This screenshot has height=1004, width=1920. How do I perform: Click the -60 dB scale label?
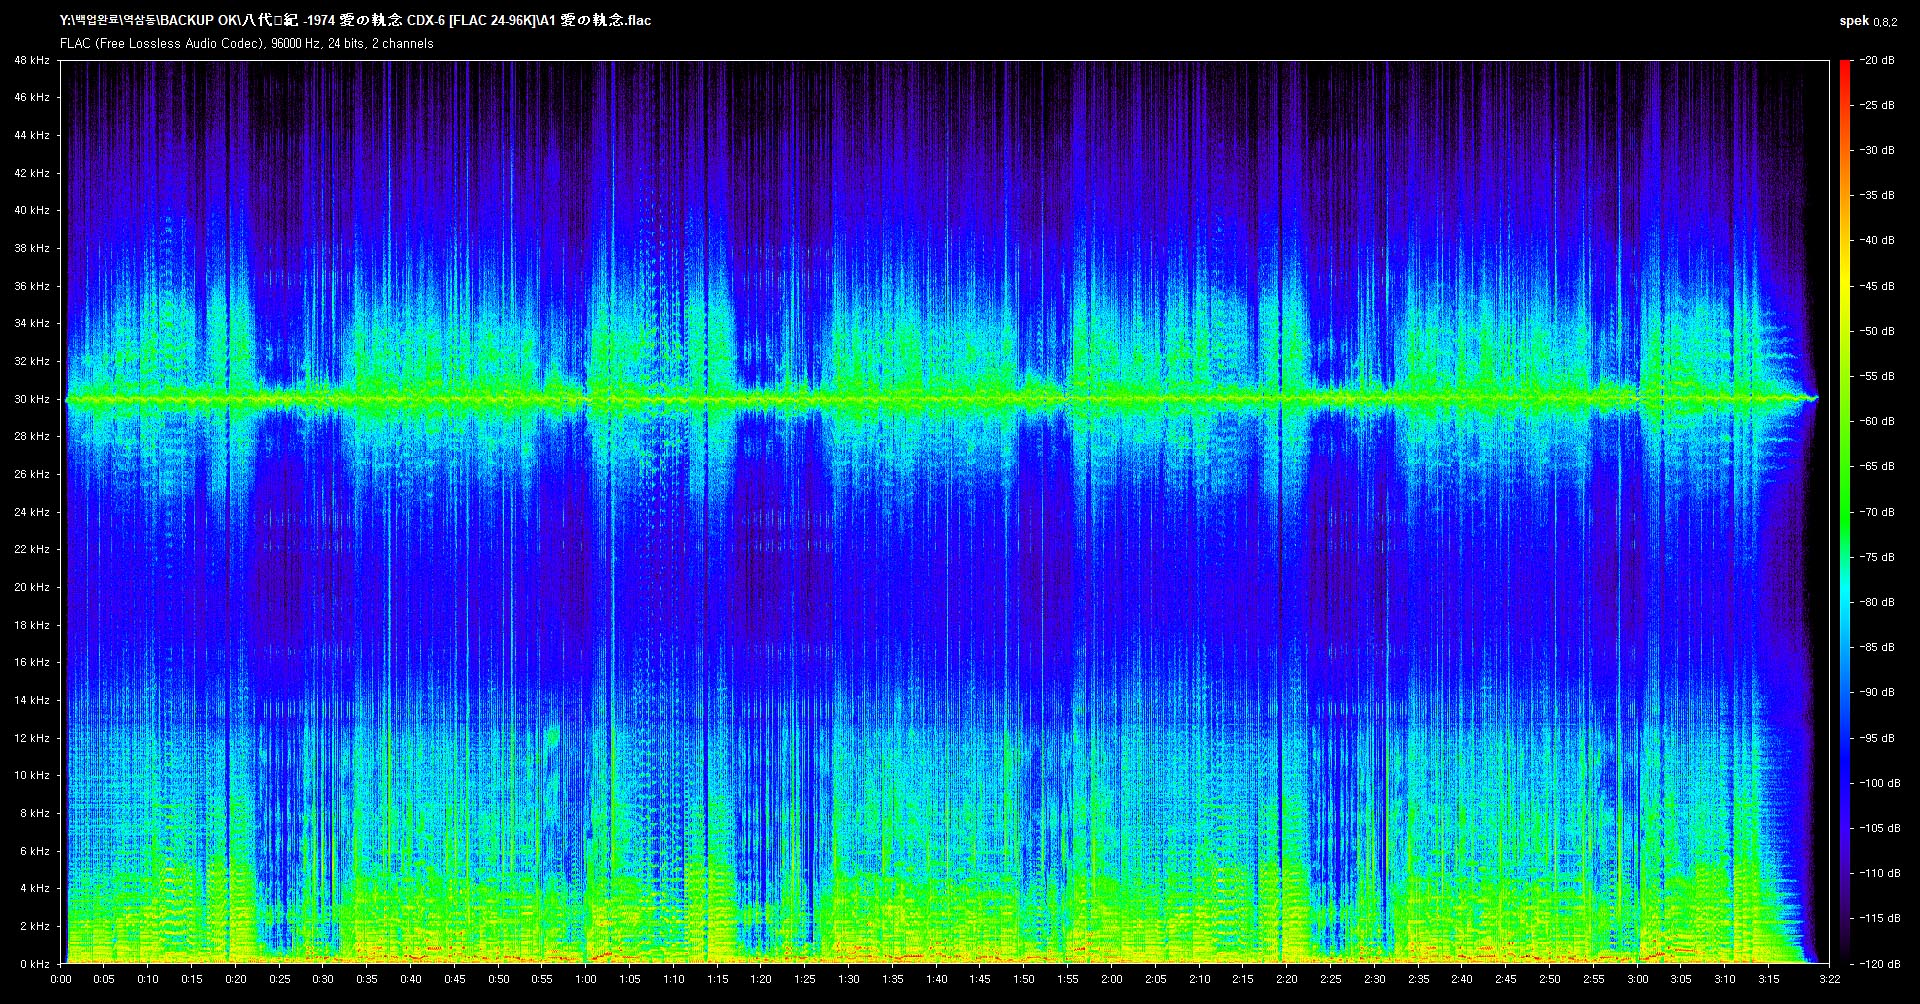(x=1877, y=421)
